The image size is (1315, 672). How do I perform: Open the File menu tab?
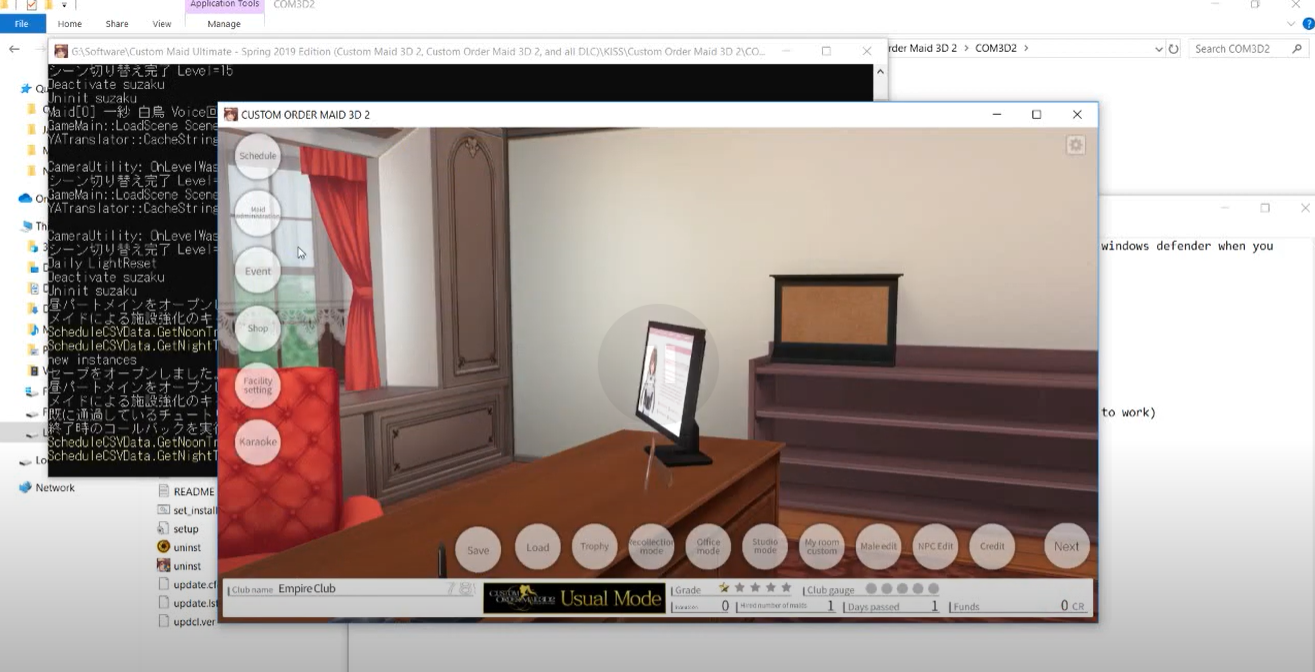21,24
